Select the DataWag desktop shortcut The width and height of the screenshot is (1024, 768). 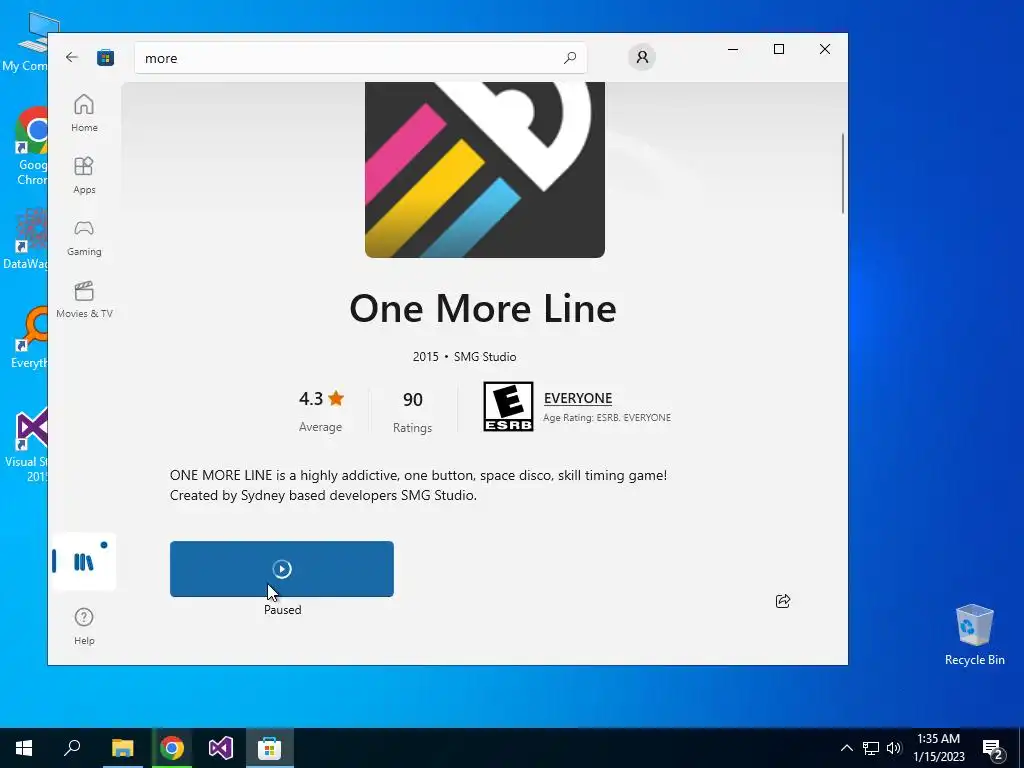26,239
